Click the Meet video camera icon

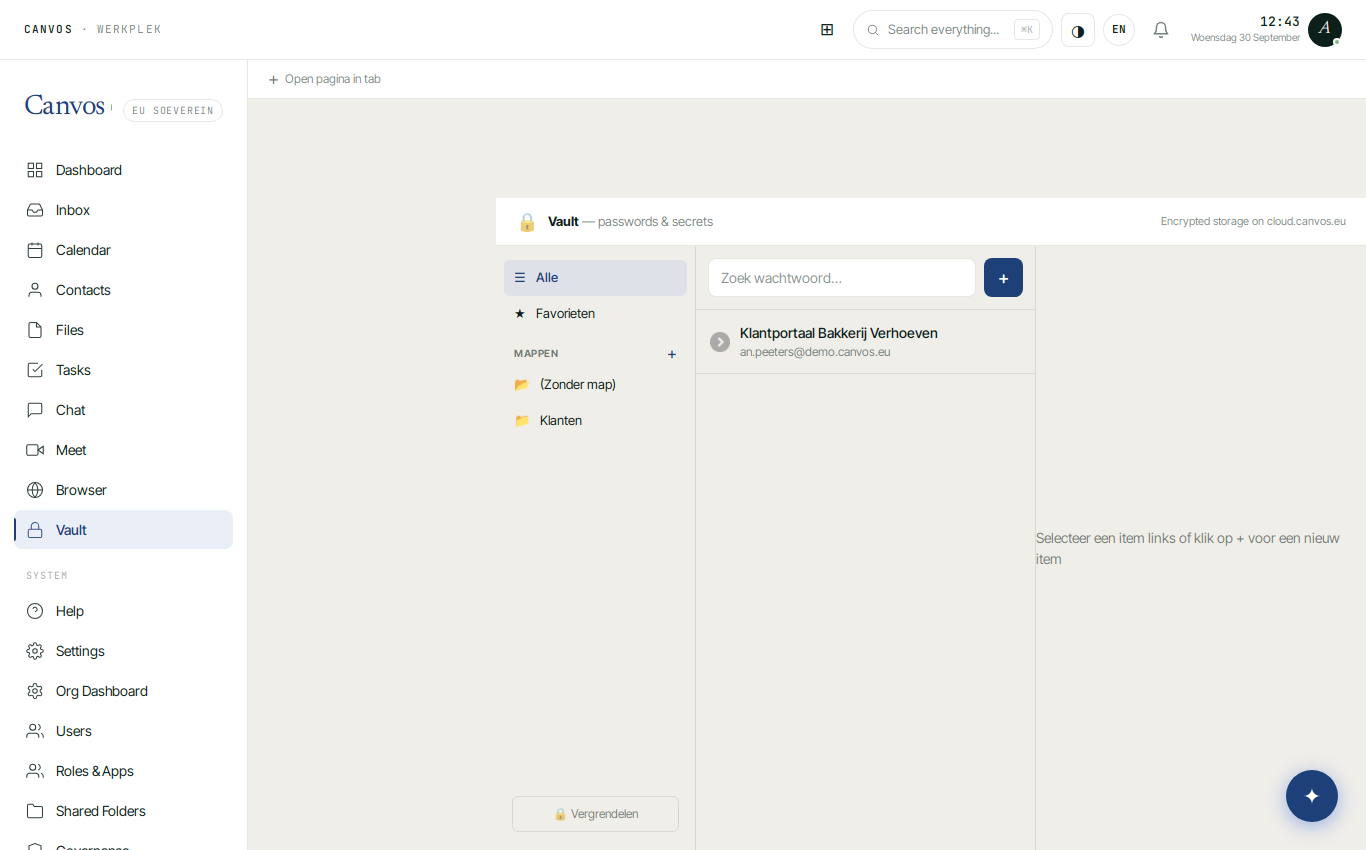pyautogui.click(x=35, y=450)
